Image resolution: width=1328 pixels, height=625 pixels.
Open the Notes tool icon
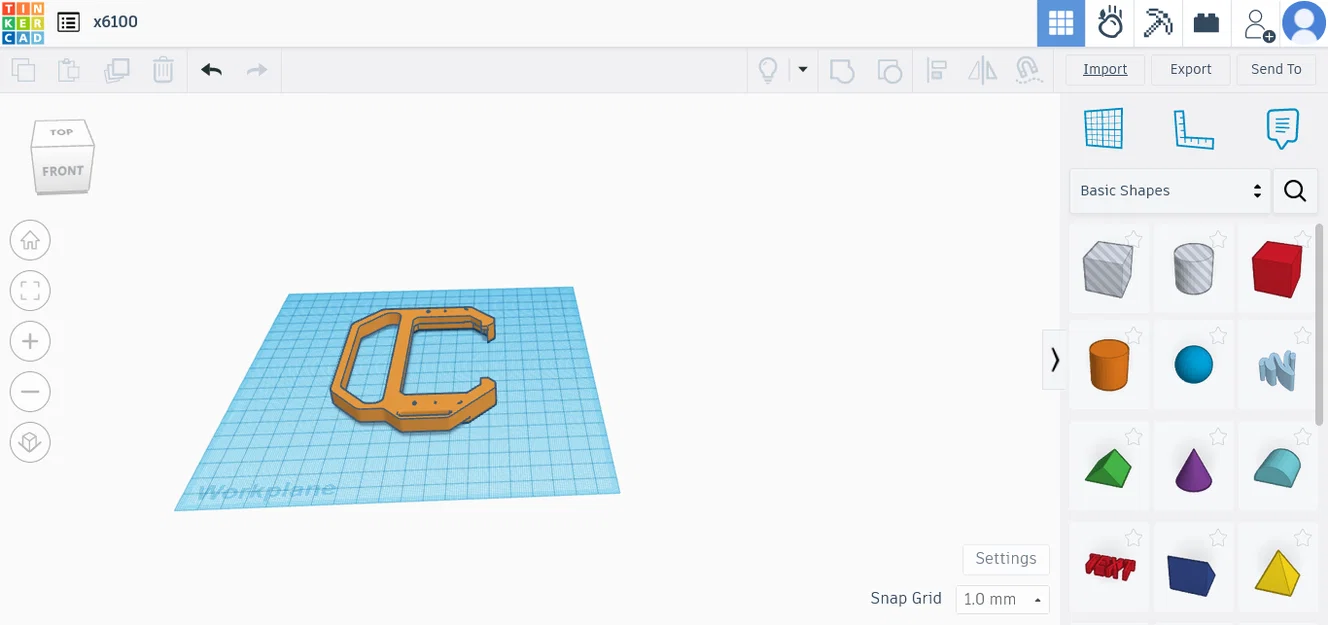tap(1282, 129)
